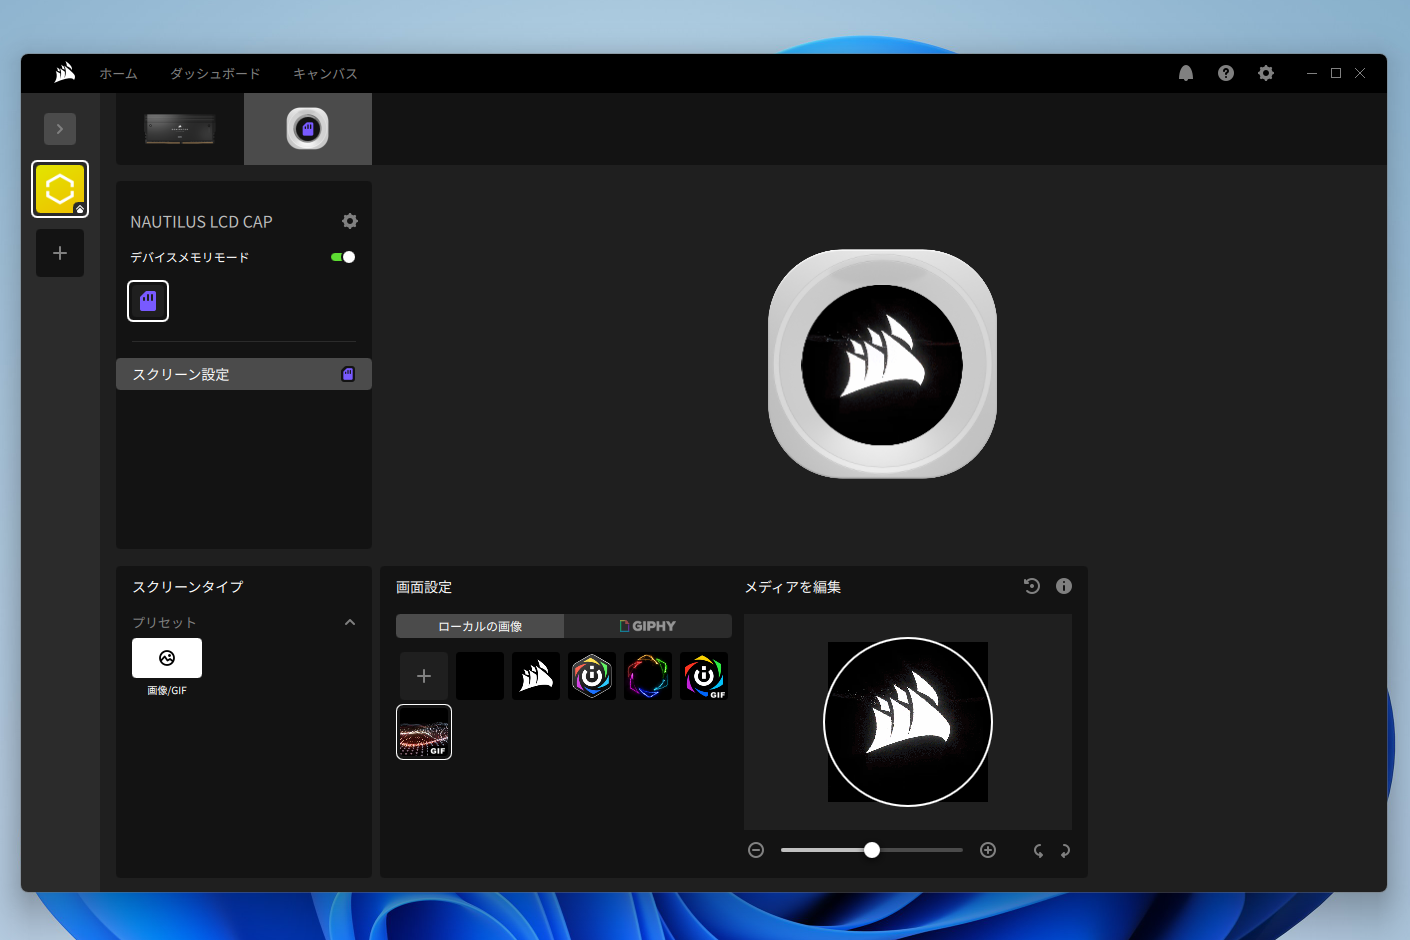Collapse the プリセット section

[x=350, y=622]
